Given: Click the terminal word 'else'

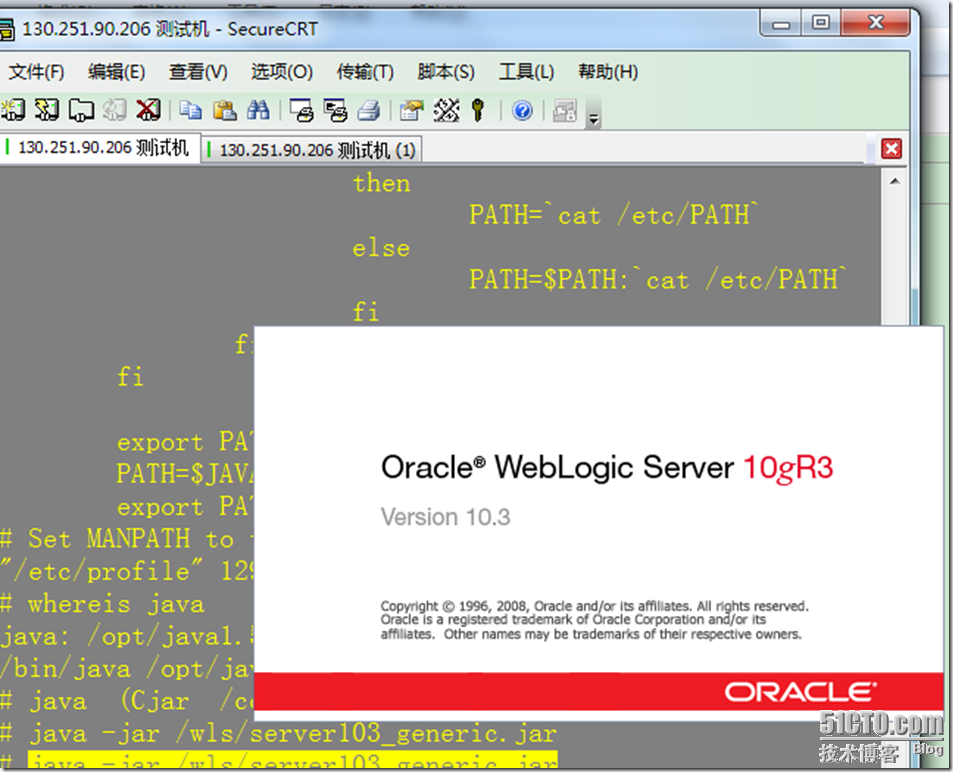Looking at the screenshot, I should point(382,248).
